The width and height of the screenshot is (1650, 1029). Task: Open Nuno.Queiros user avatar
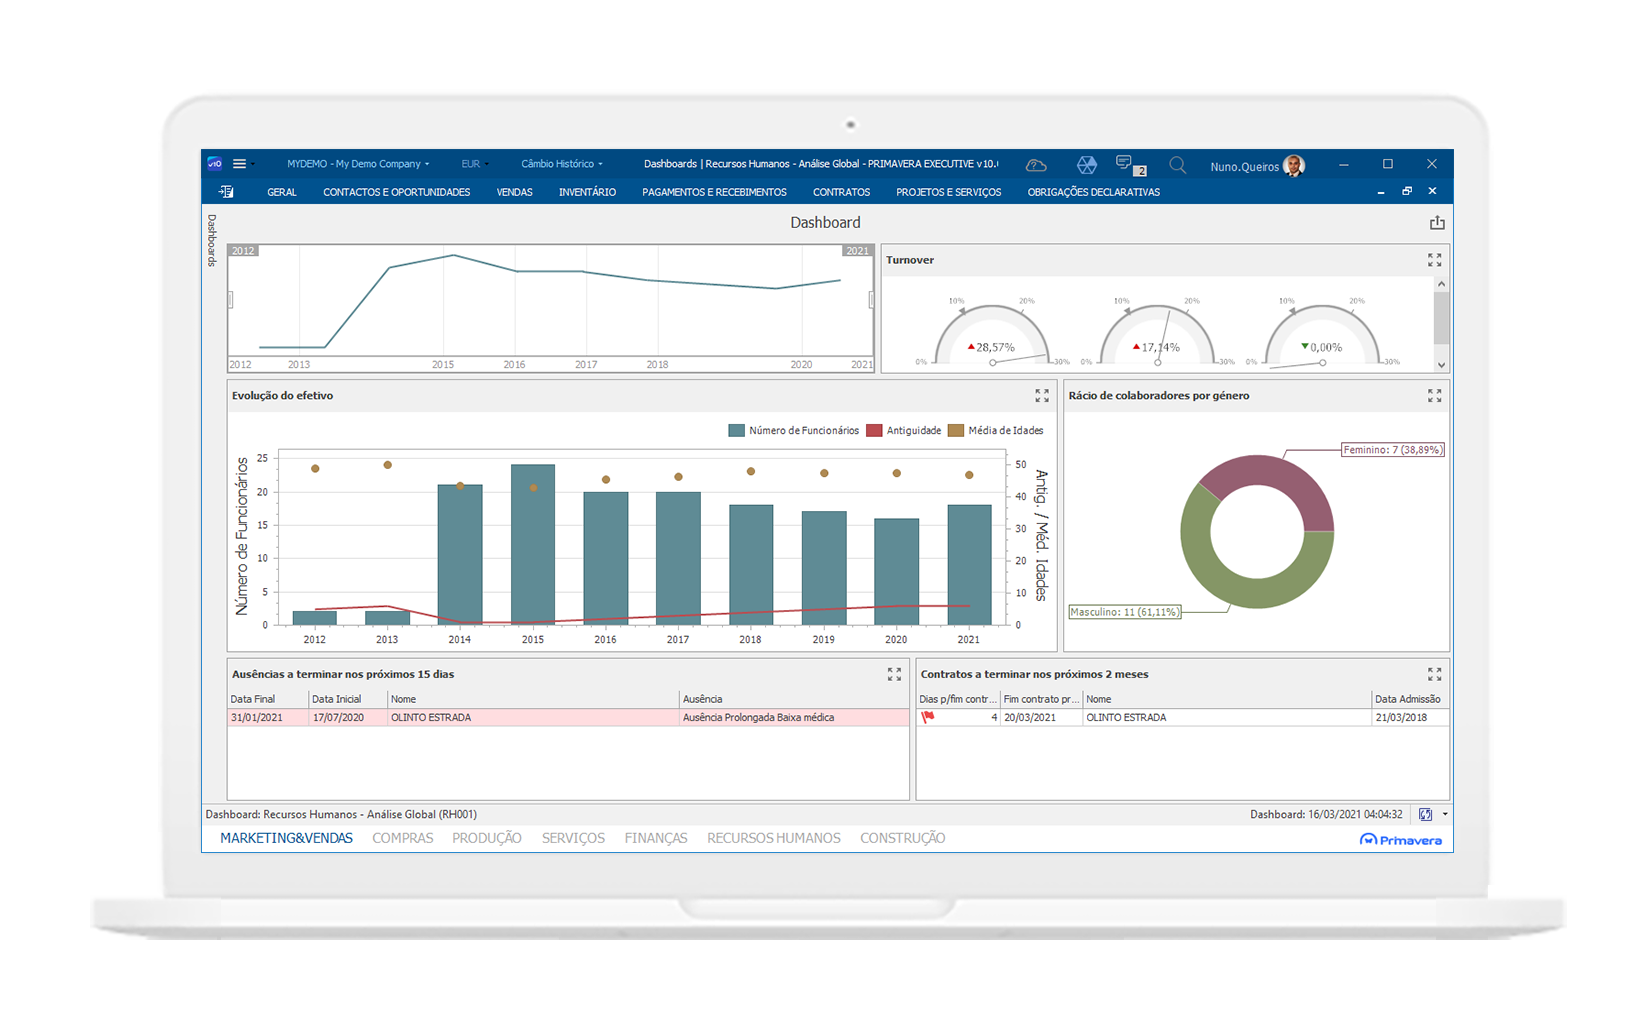click(1294, 166)
